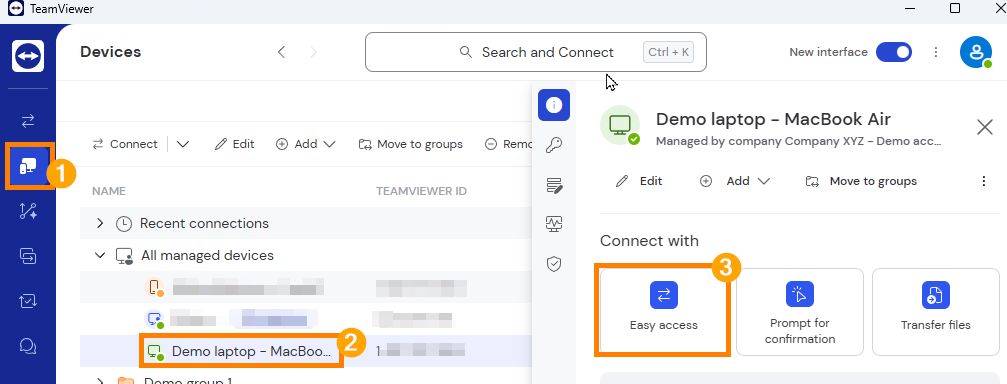
Task: Open the user account avatar
Action: tap(976, 52)
